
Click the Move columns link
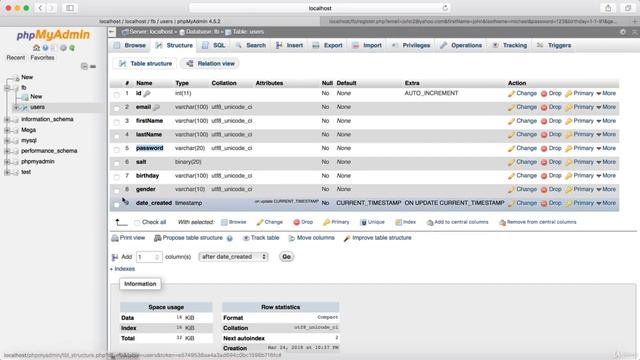(x=312, y=238)
